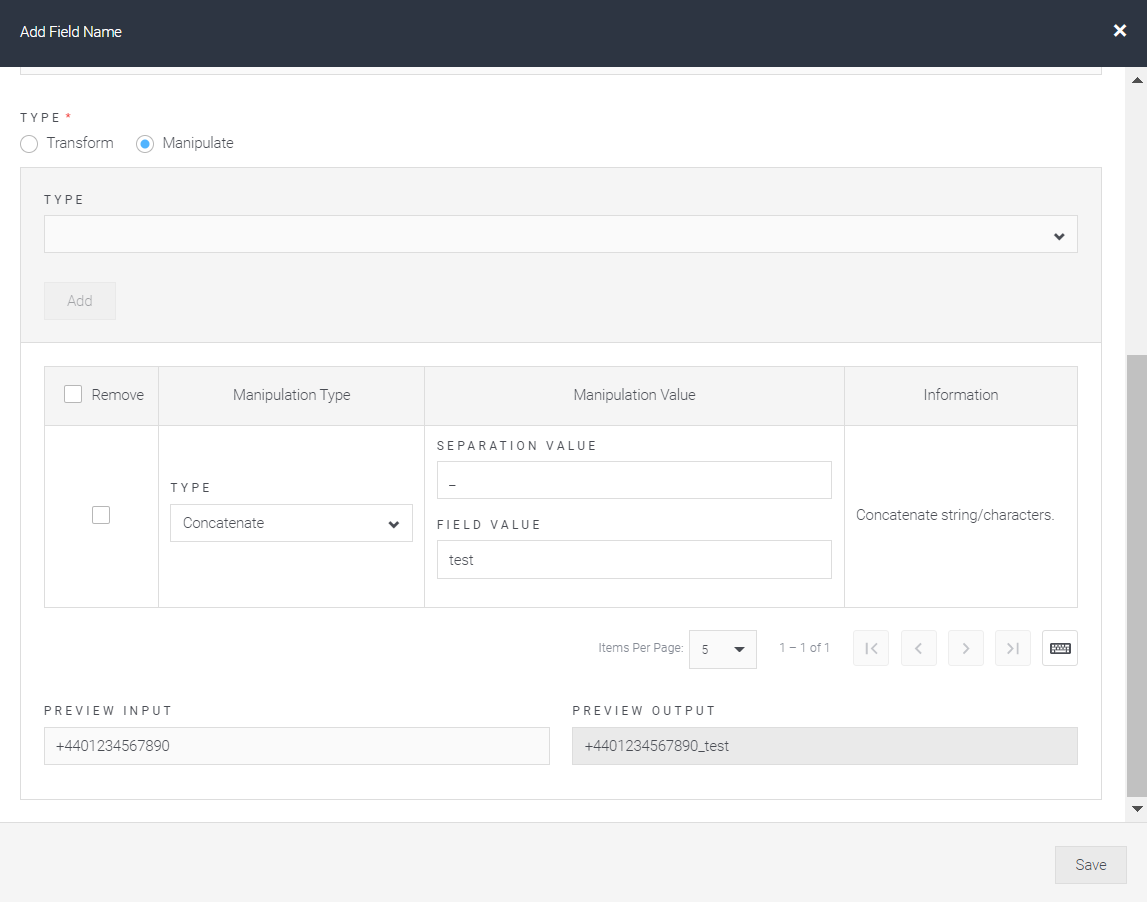The image size is (1147, 902).
Task: Open Items Per Page dropdown
Action: [723, 649]
